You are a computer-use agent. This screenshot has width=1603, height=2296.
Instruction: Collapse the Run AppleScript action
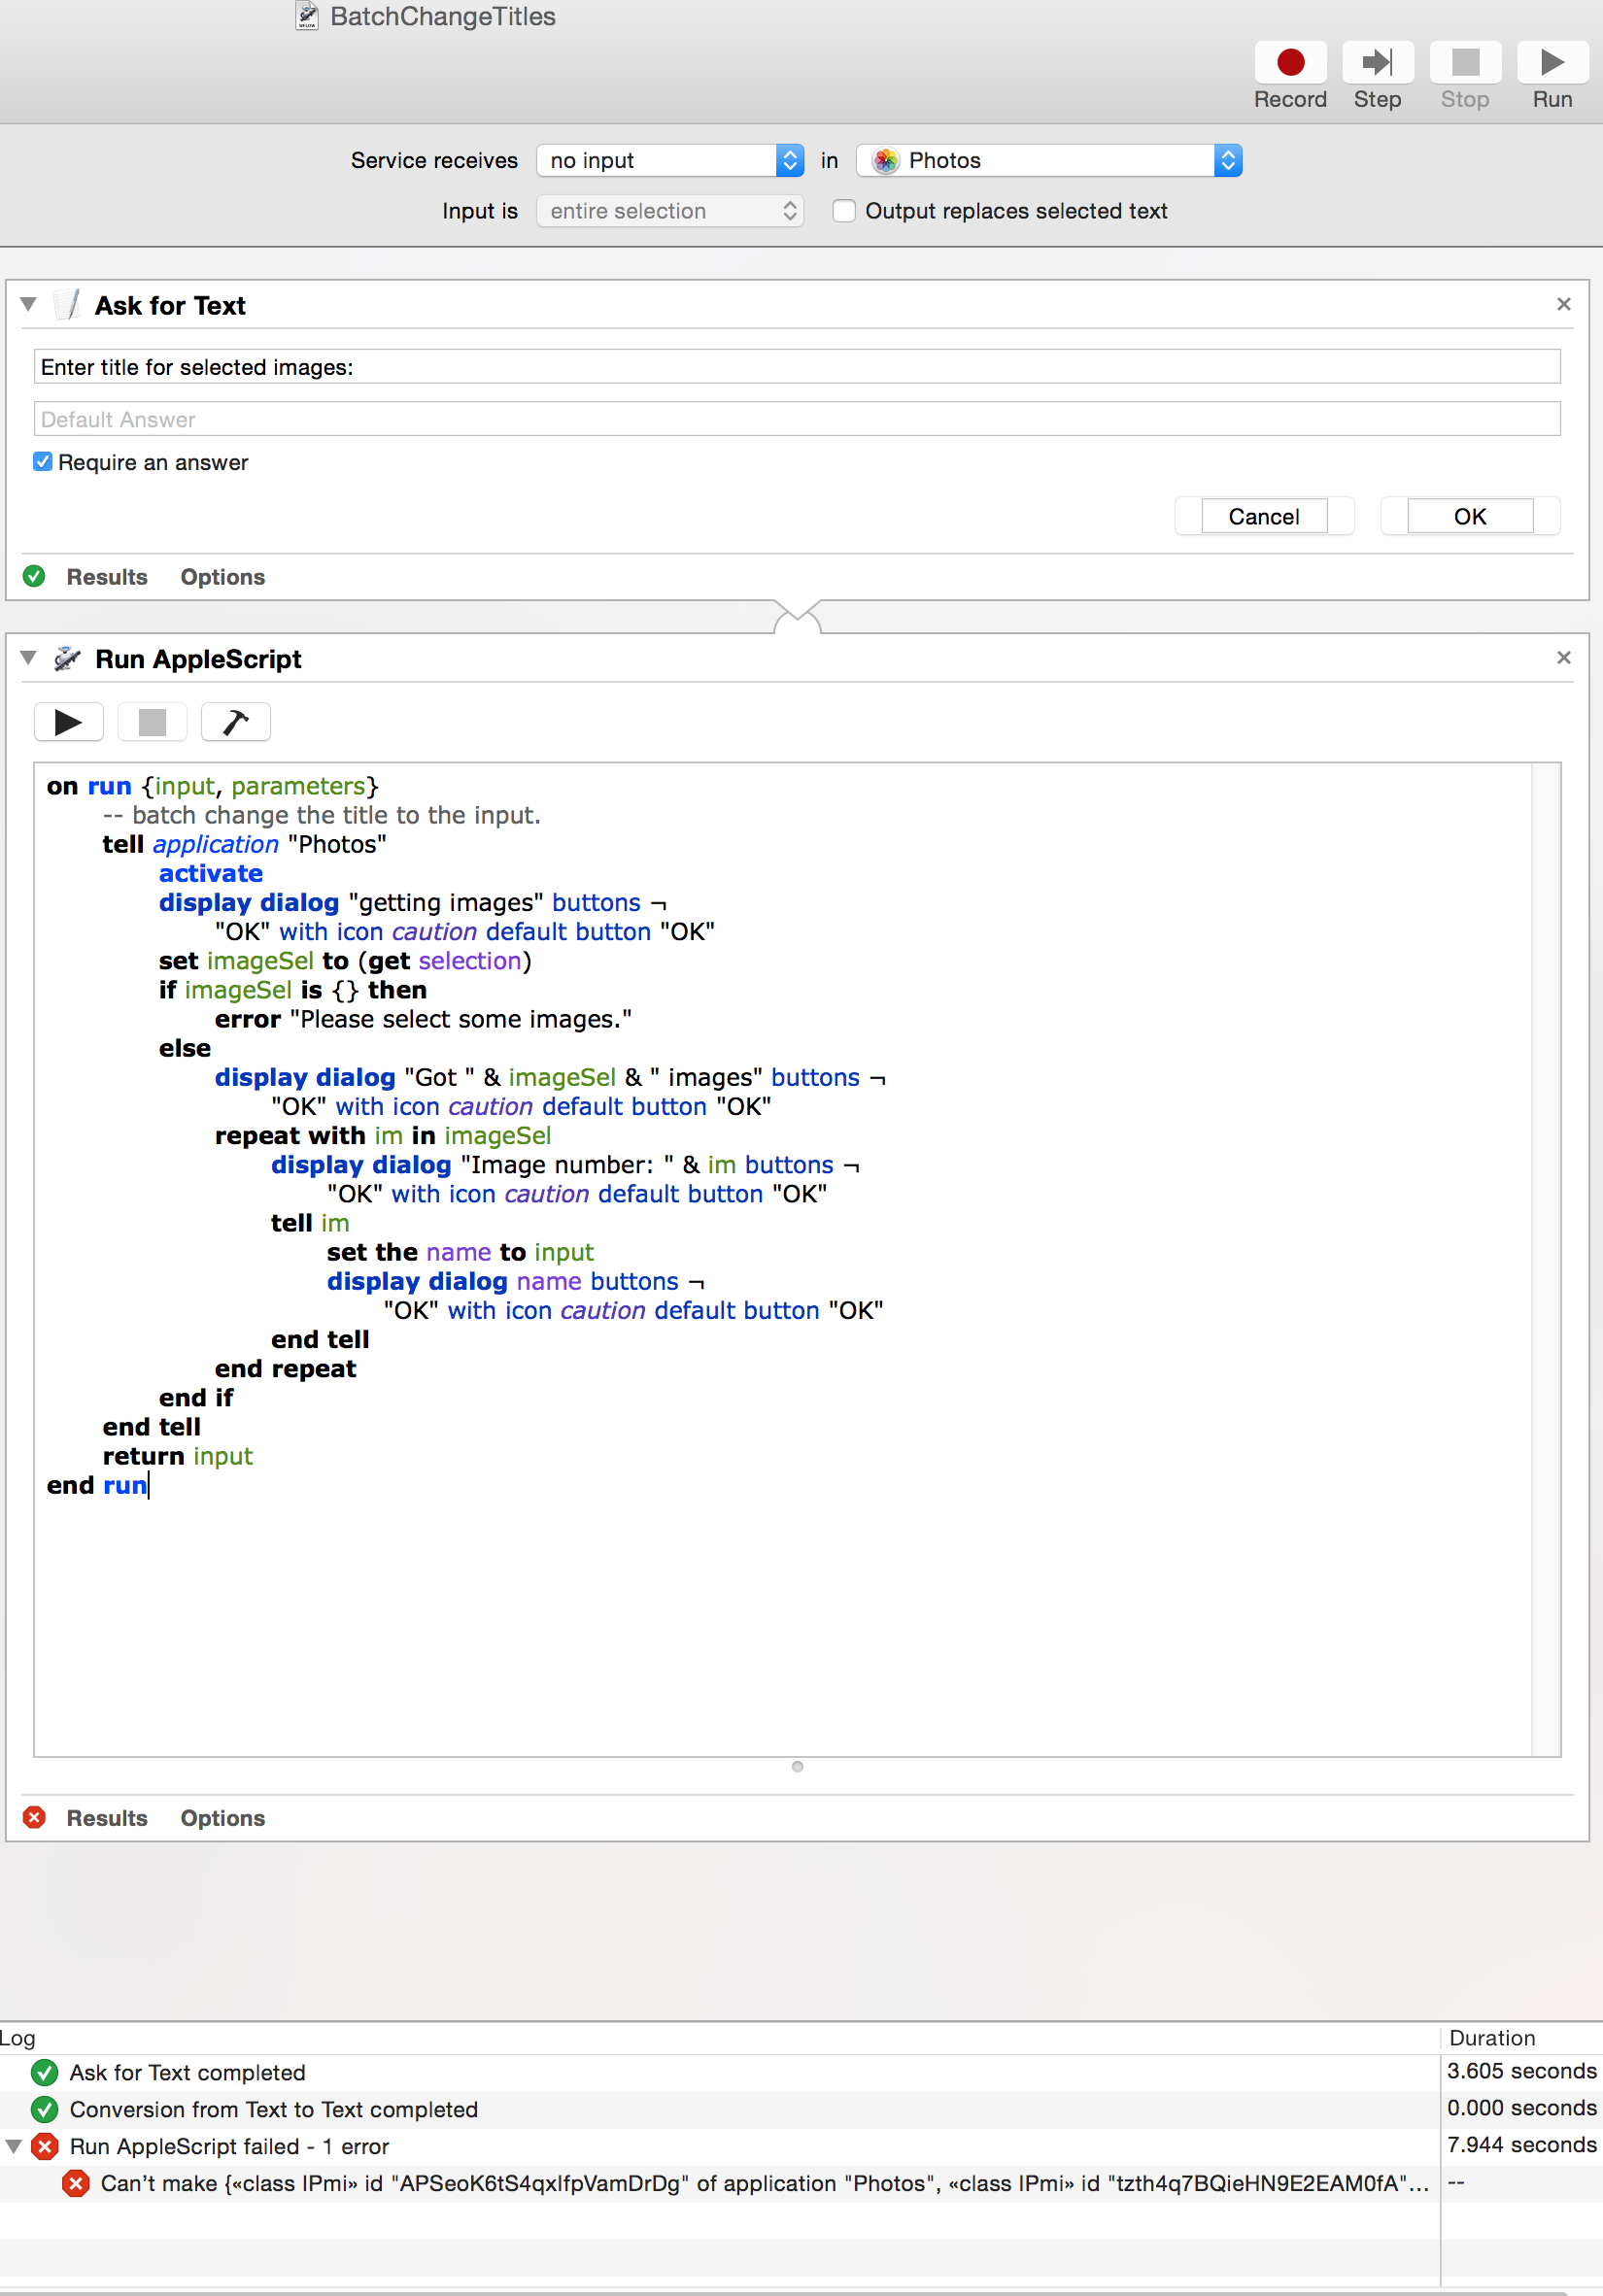point(28,658)
